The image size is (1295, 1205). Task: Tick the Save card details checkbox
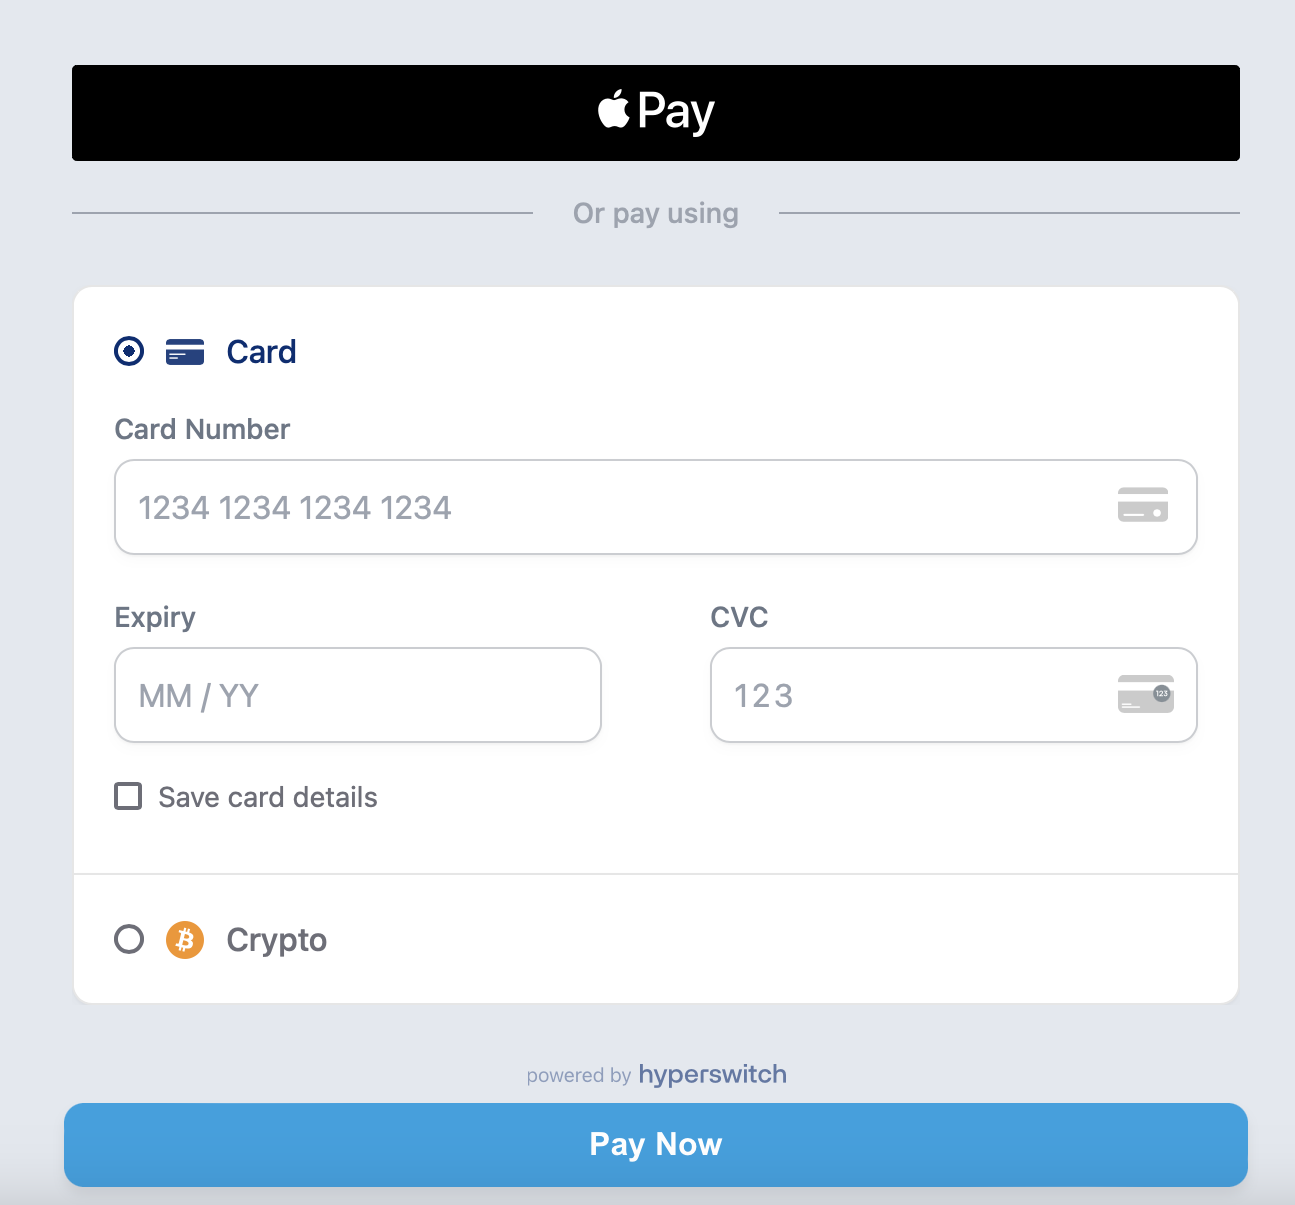pyautogui.click(x=128, y=796)
